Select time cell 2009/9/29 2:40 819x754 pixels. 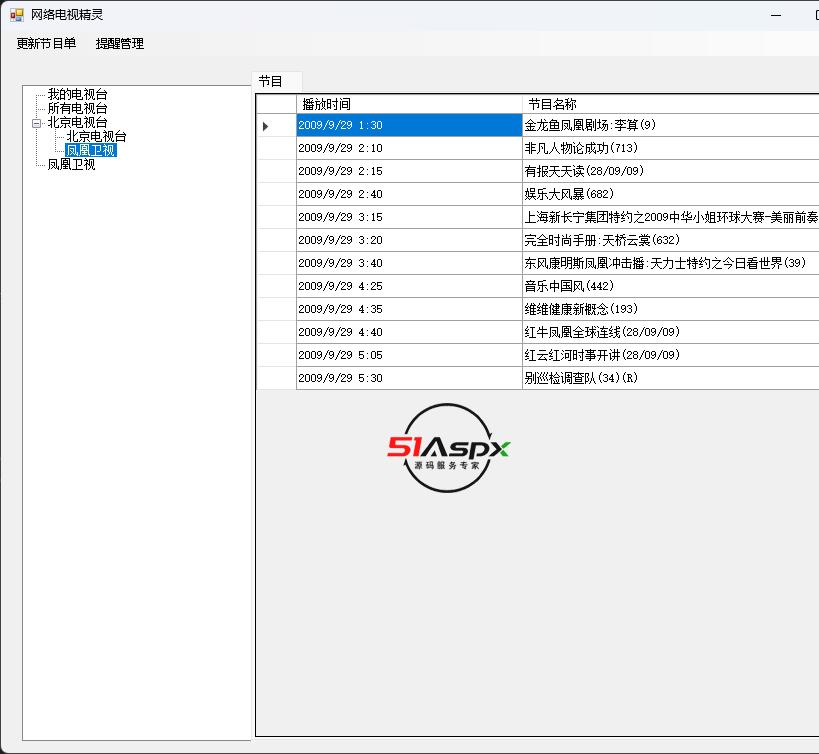(x=409, y=194)
